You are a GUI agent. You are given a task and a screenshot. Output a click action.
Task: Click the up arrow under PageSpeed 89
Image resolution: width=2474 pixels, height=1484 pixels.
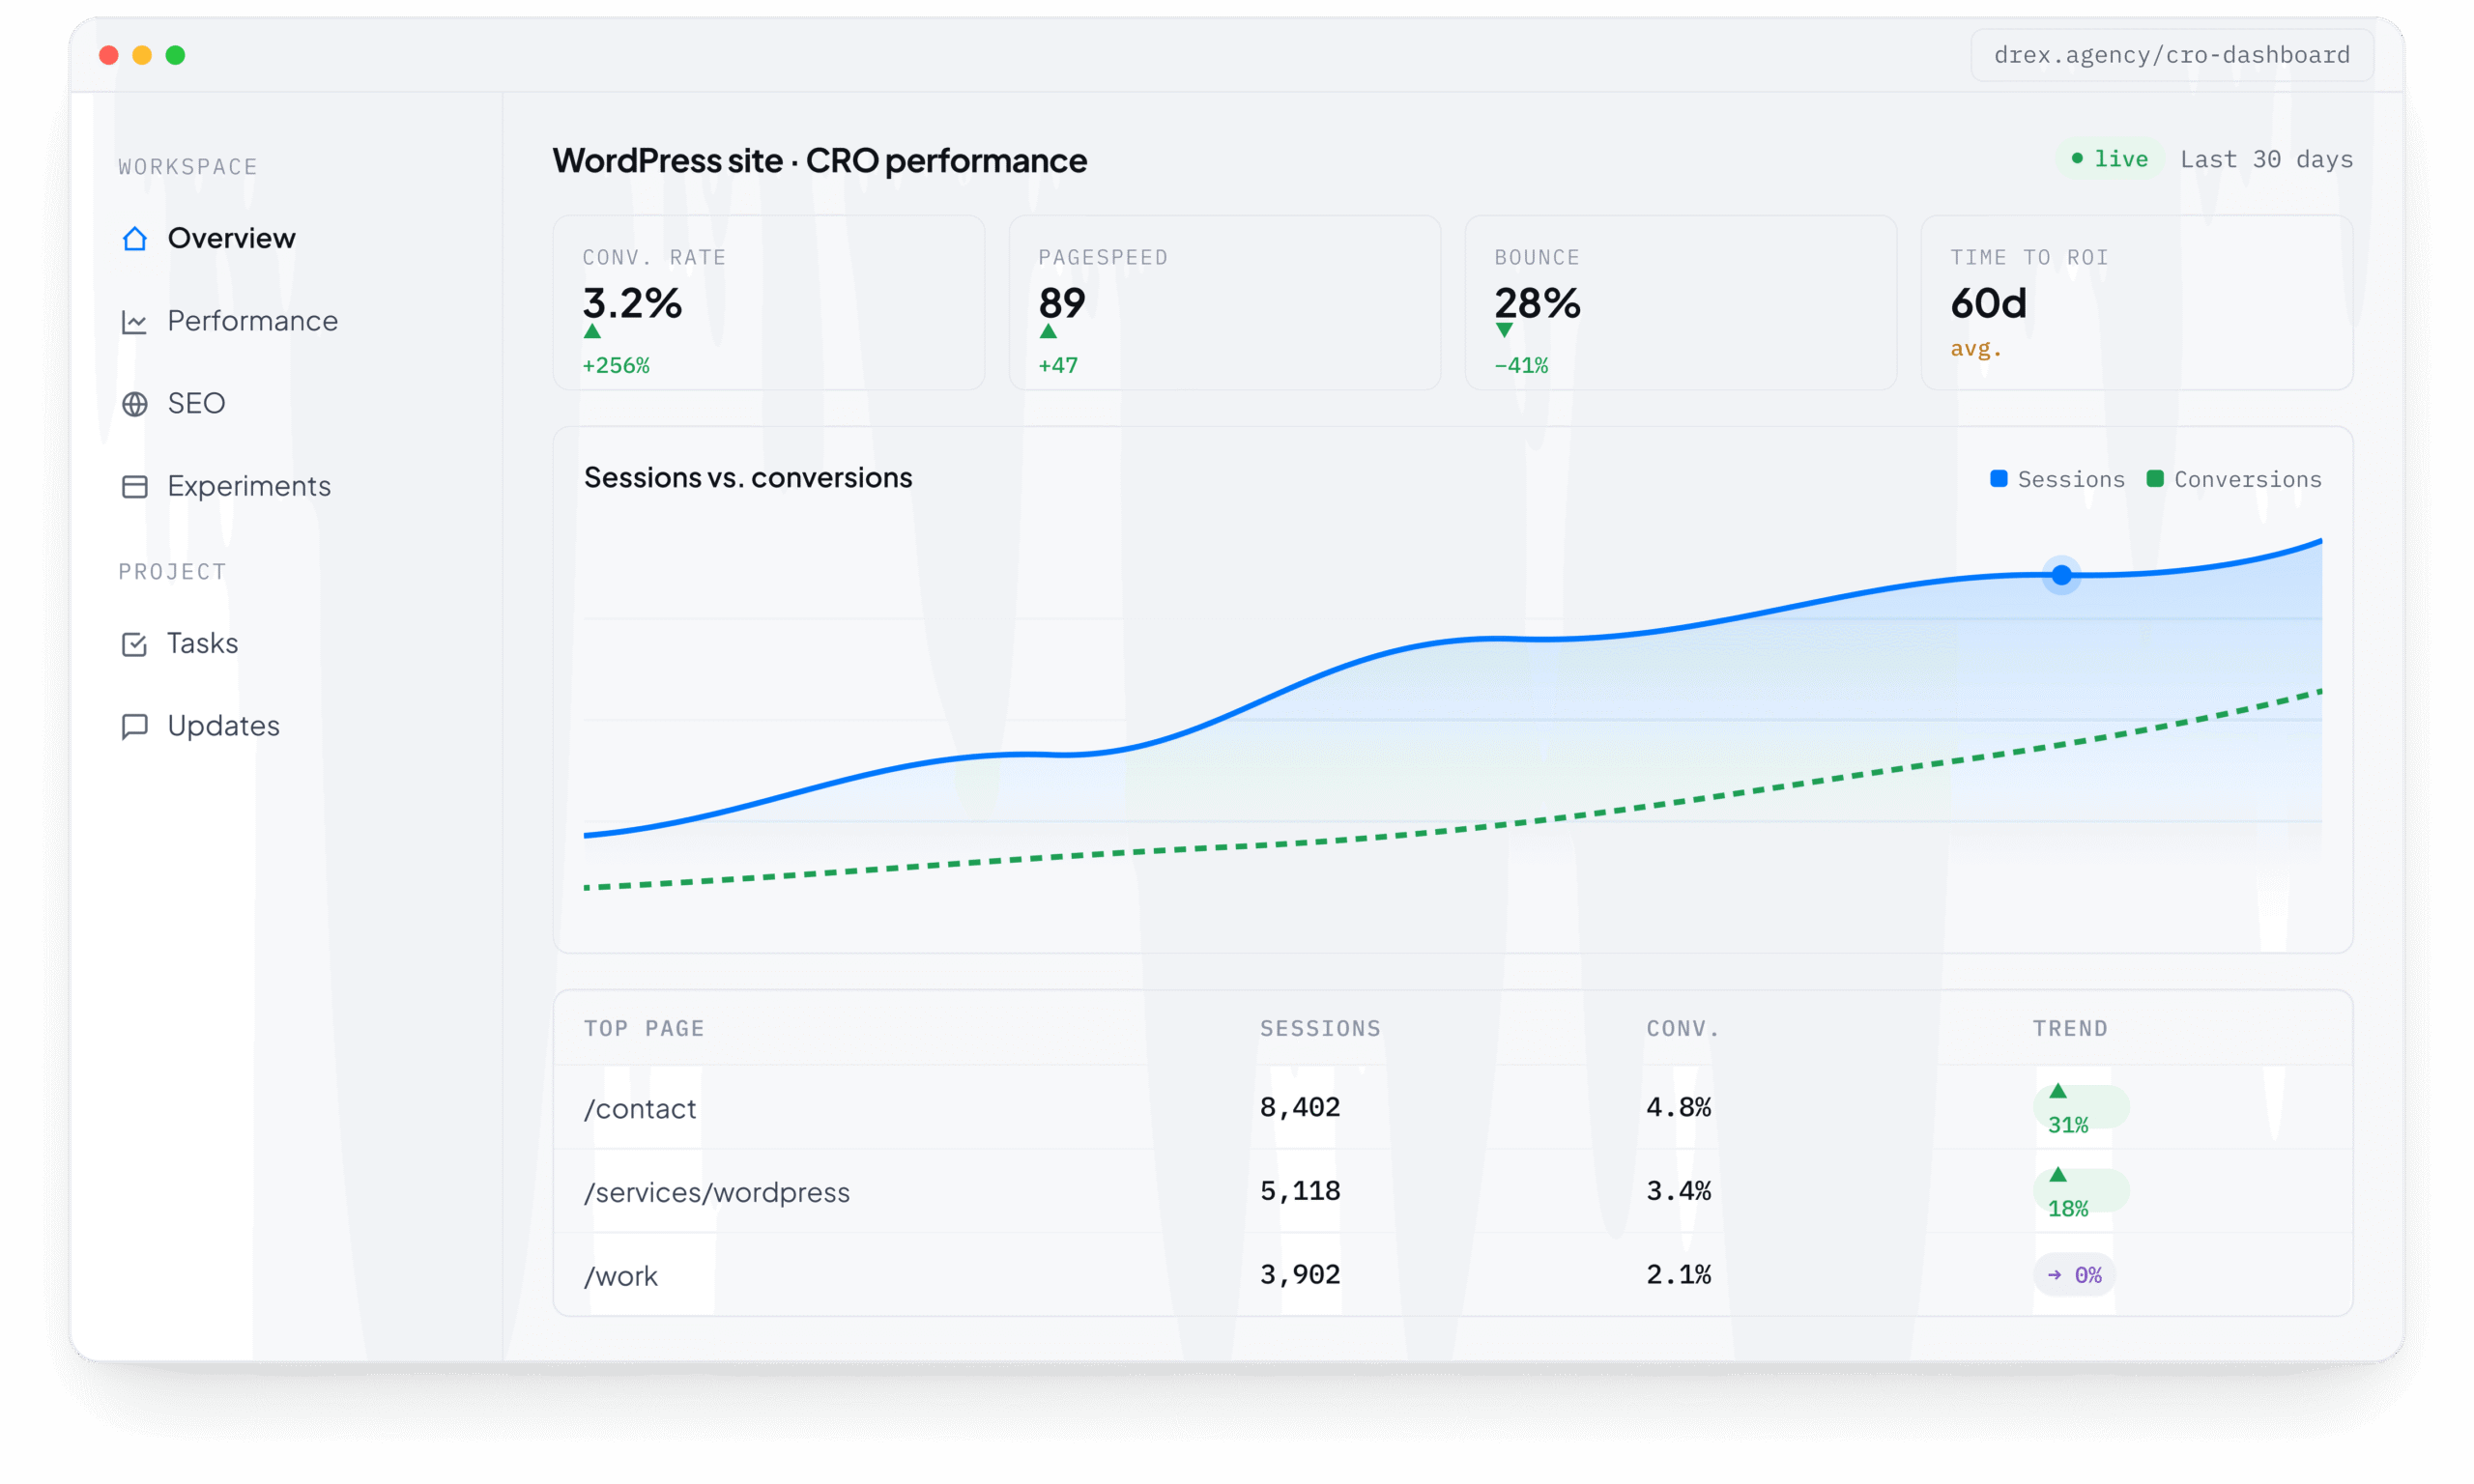coord(1048,331)
